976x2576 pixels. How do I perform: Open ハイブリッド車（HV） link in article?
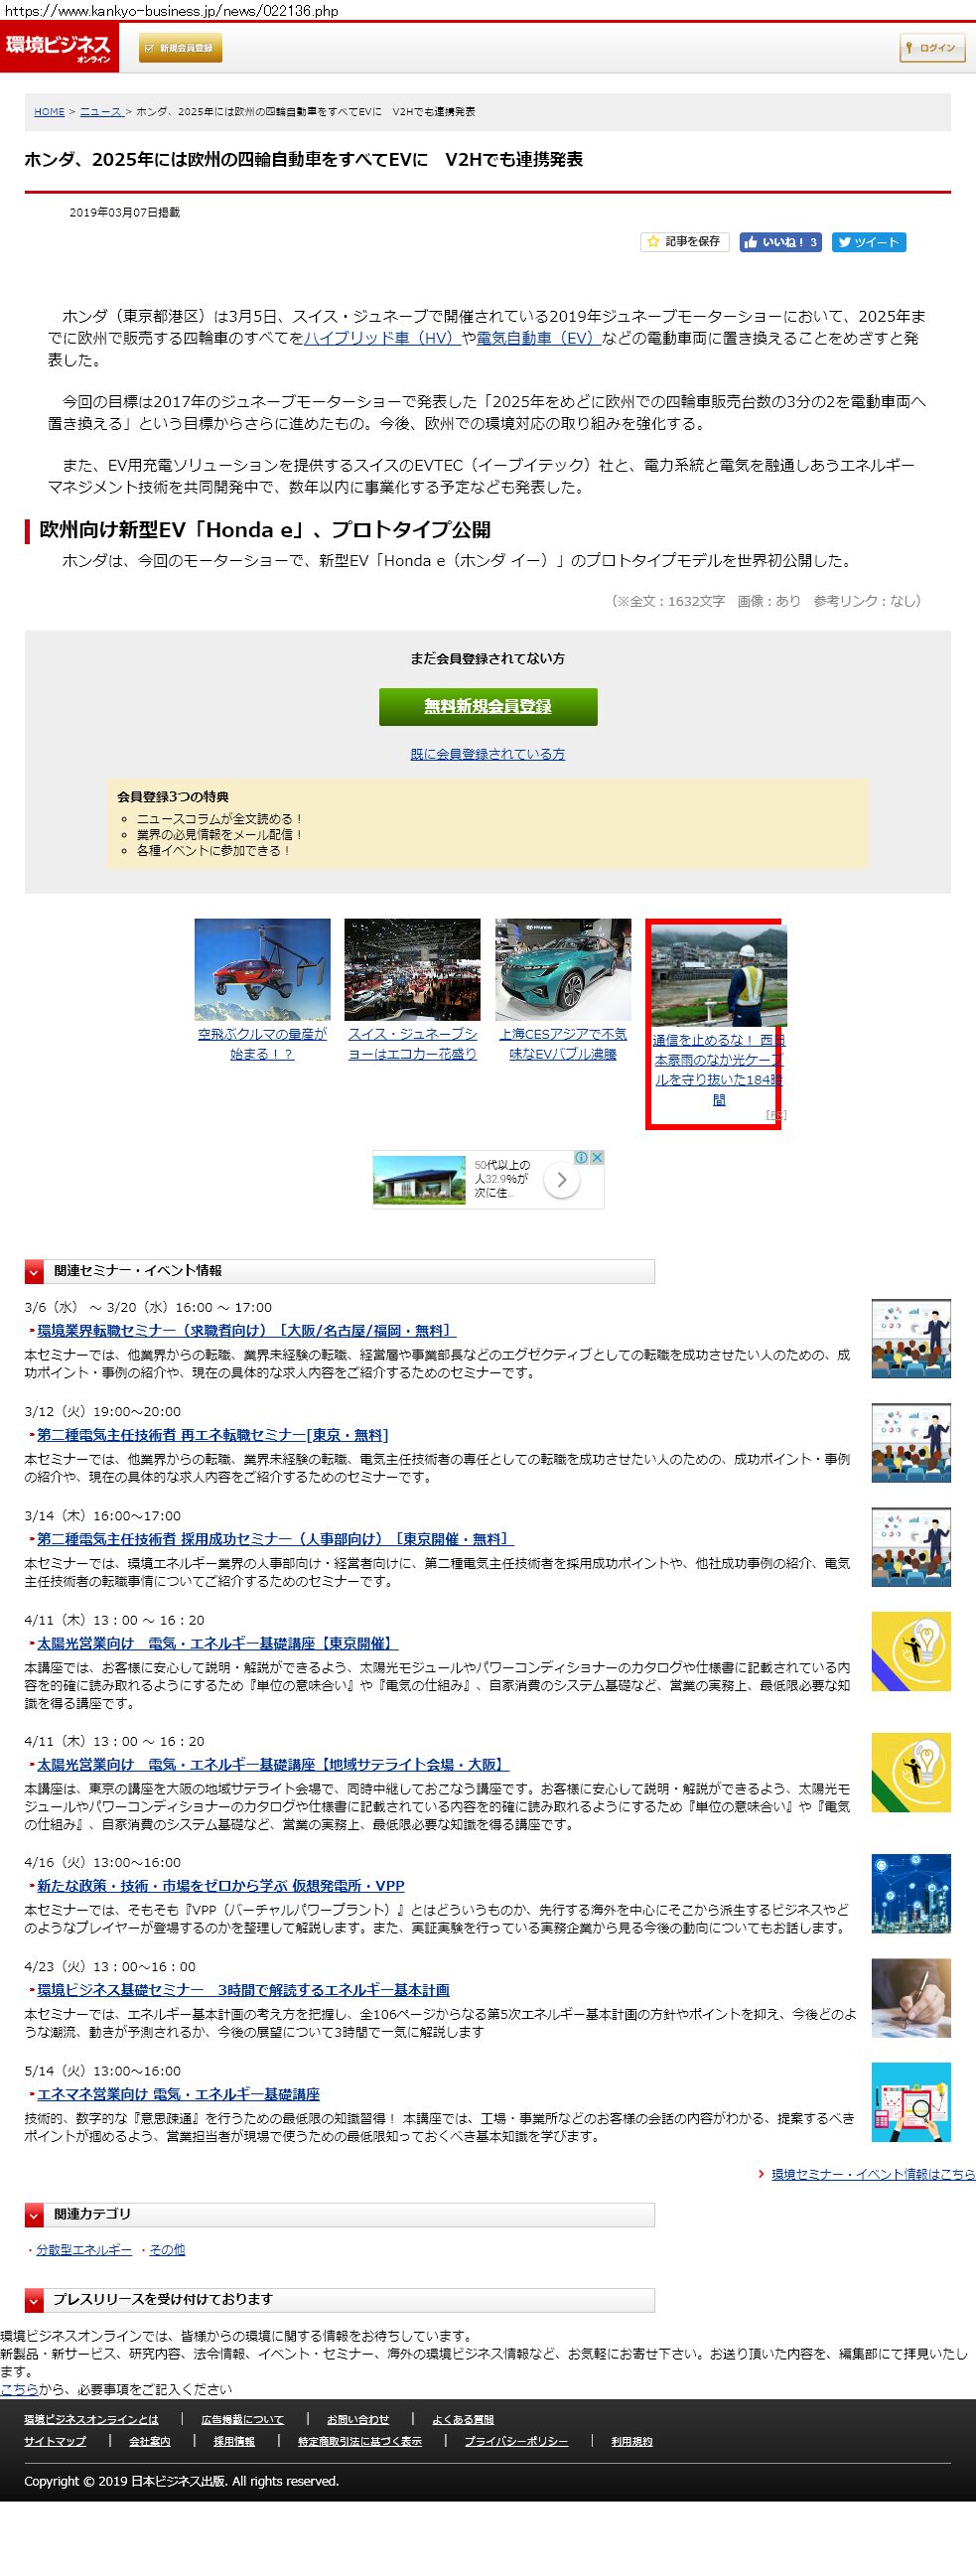point(381,338)
